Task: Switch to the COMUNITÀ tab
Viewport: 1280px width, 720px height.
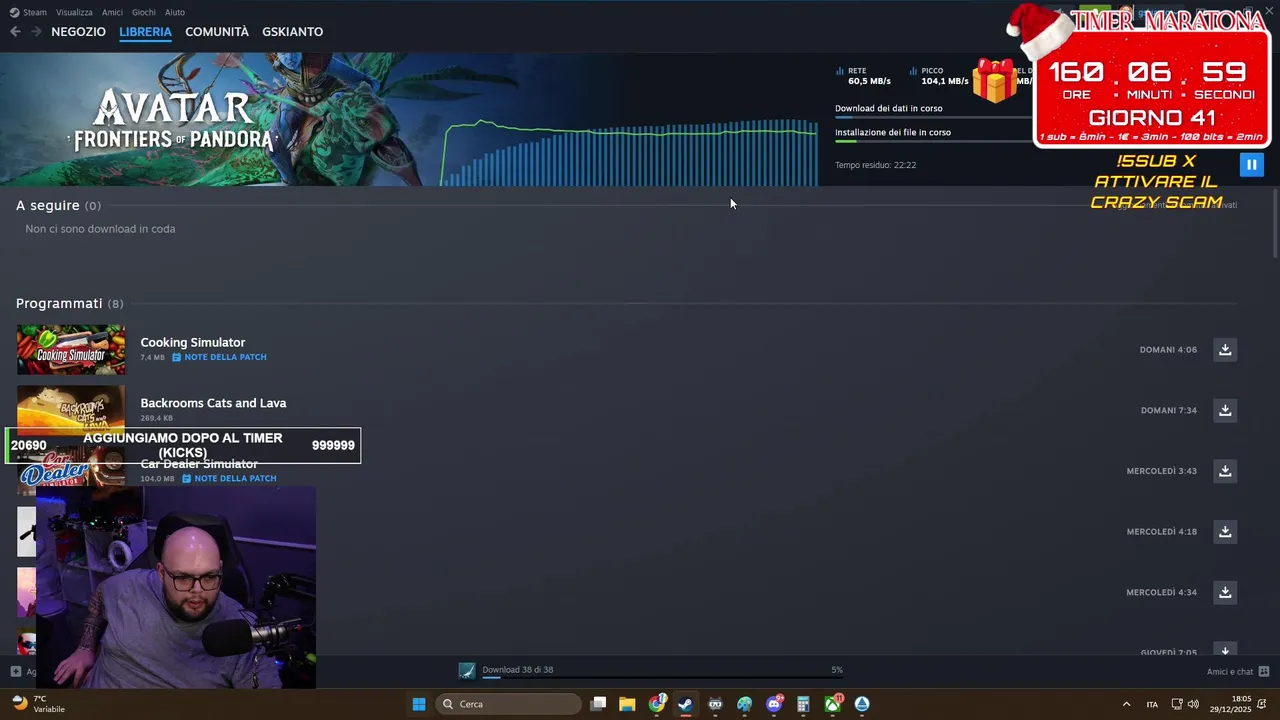Action: (217, 32)
